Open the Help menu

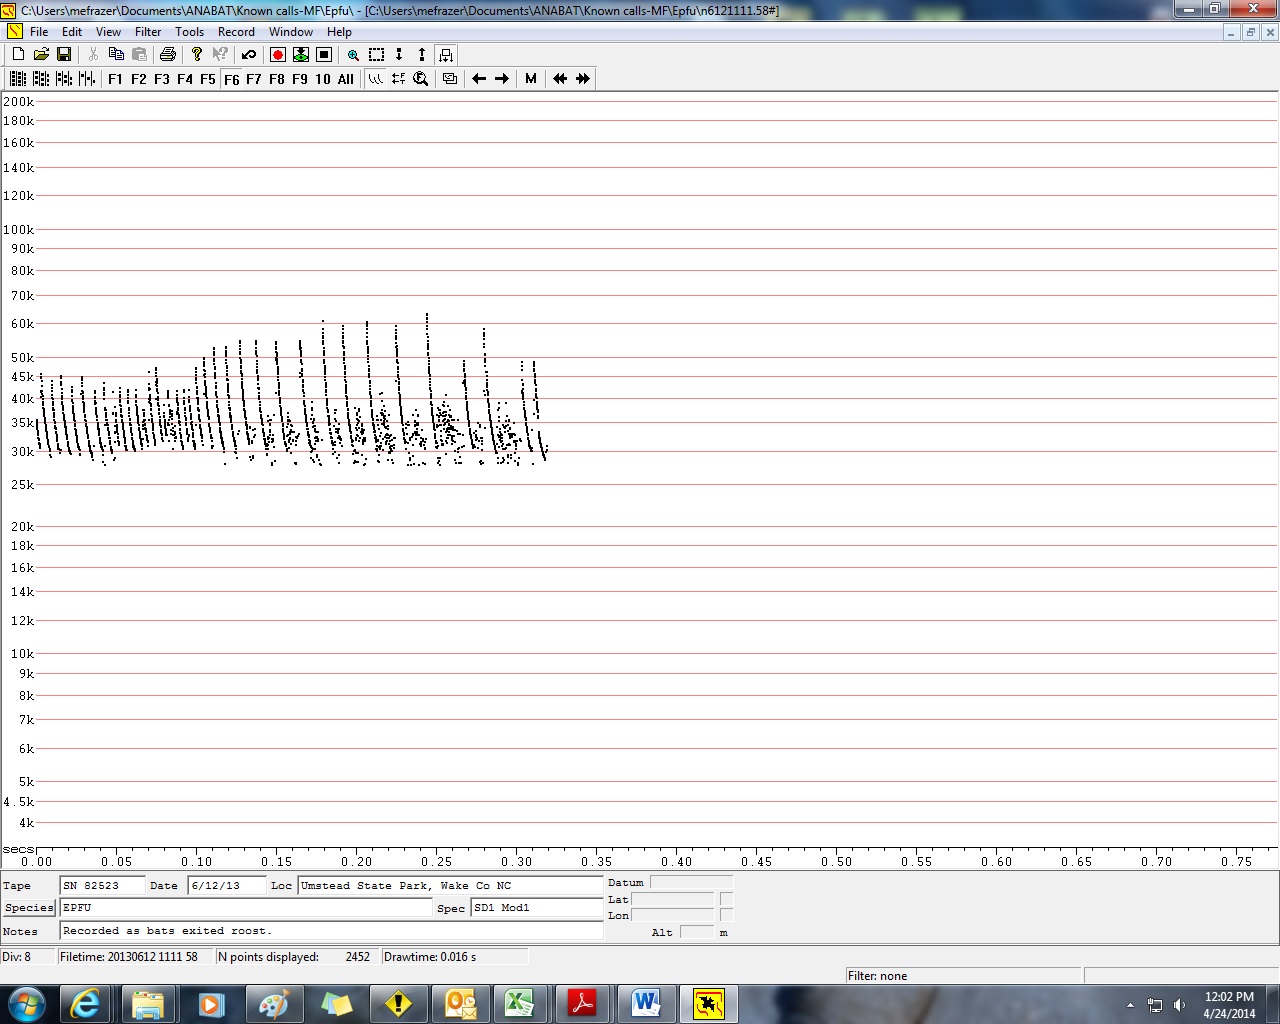point(339,32)
